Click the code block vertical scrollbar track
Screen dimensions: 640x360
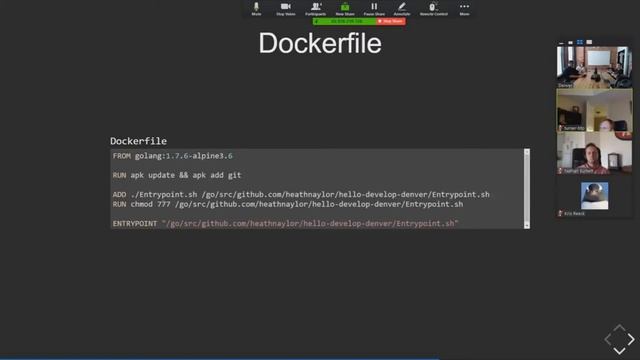[527, 189]
